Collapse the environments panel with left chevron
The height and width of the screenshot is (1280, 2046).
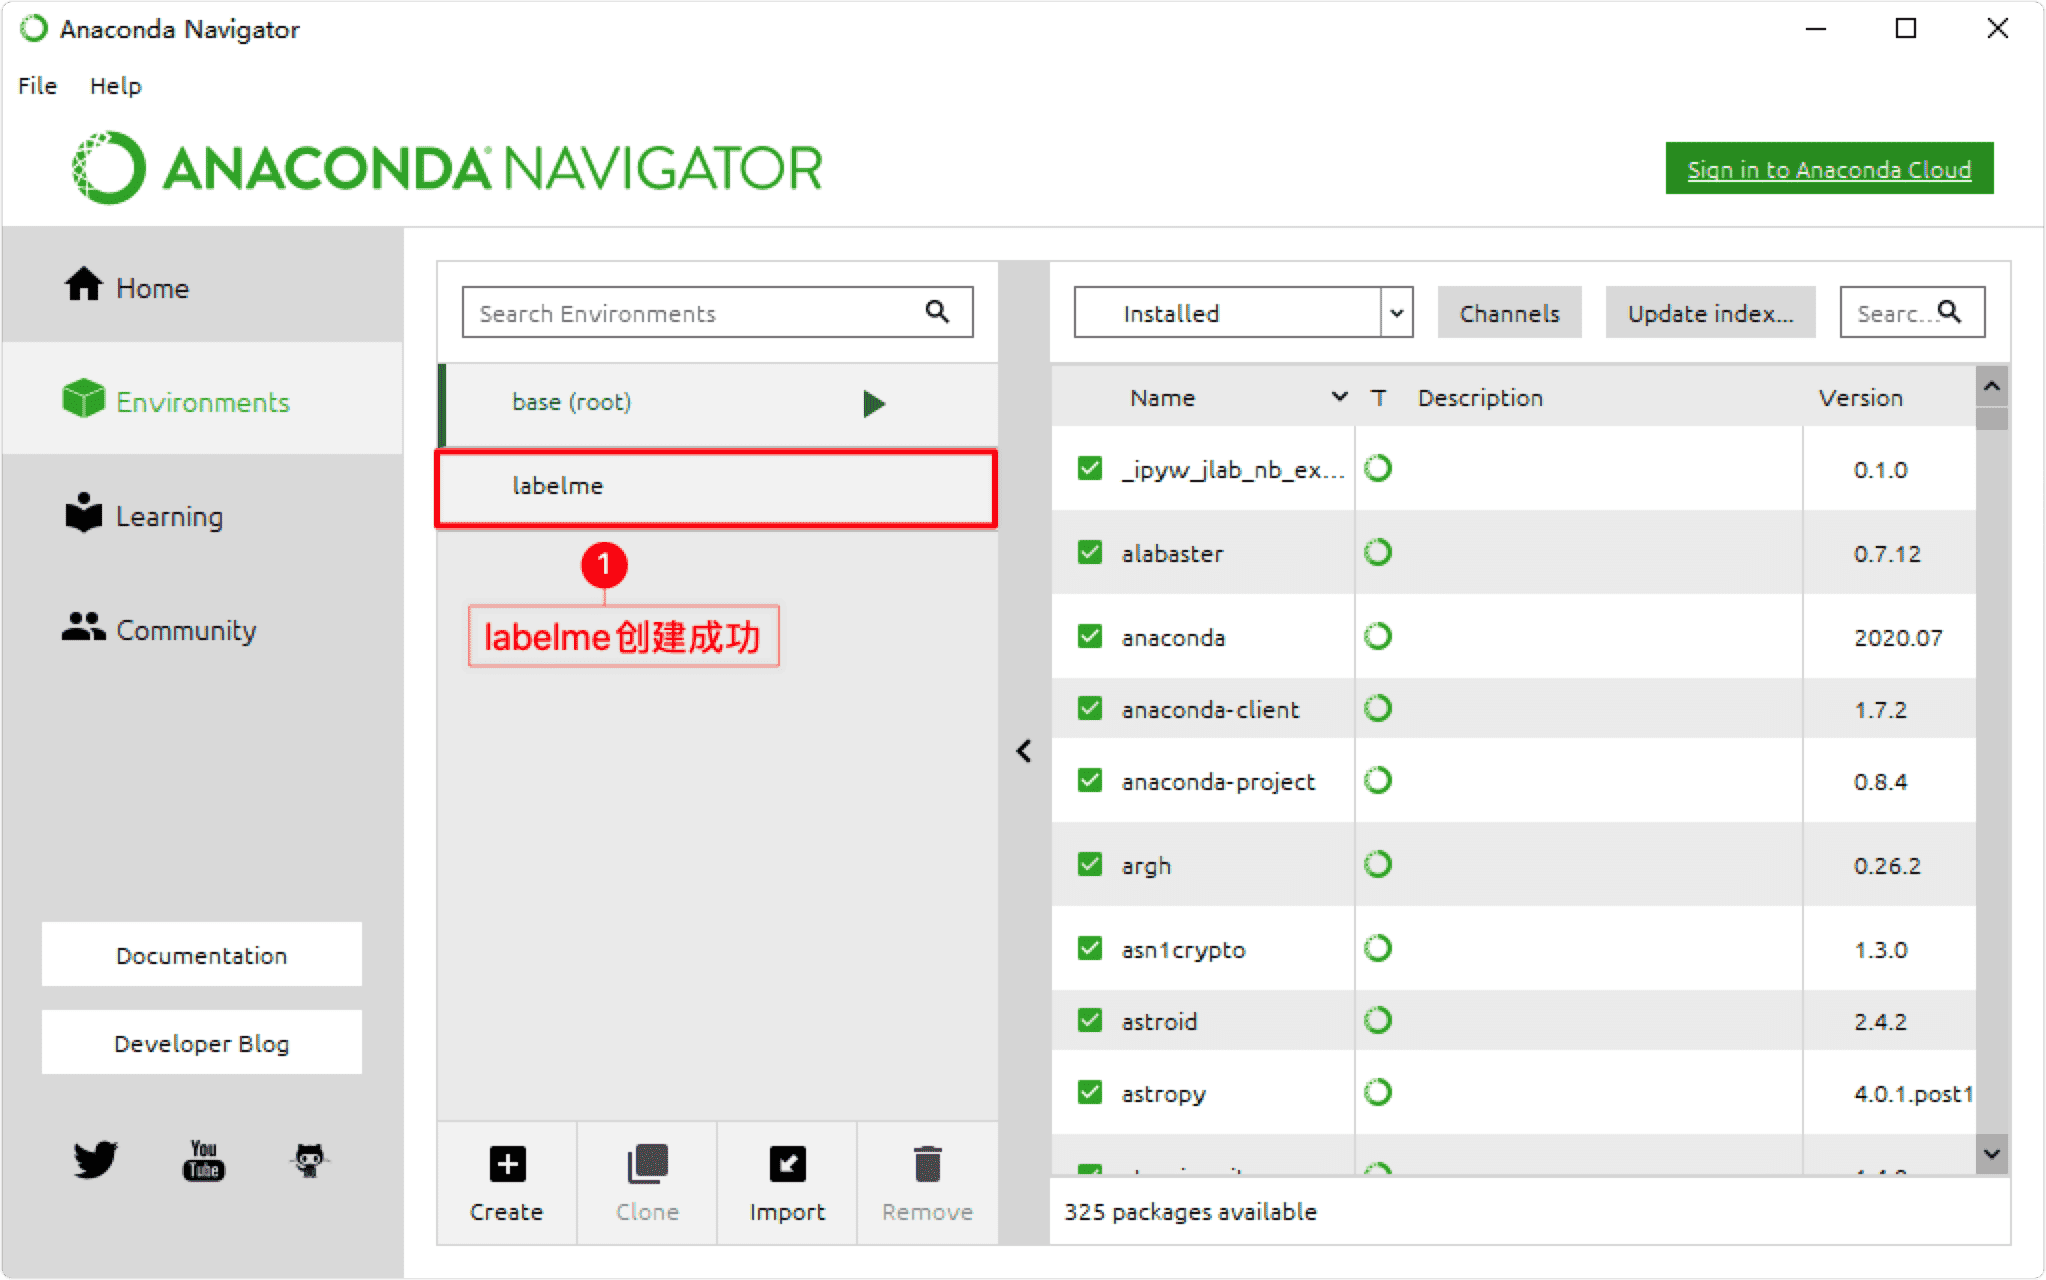(x=1024, y=751)
